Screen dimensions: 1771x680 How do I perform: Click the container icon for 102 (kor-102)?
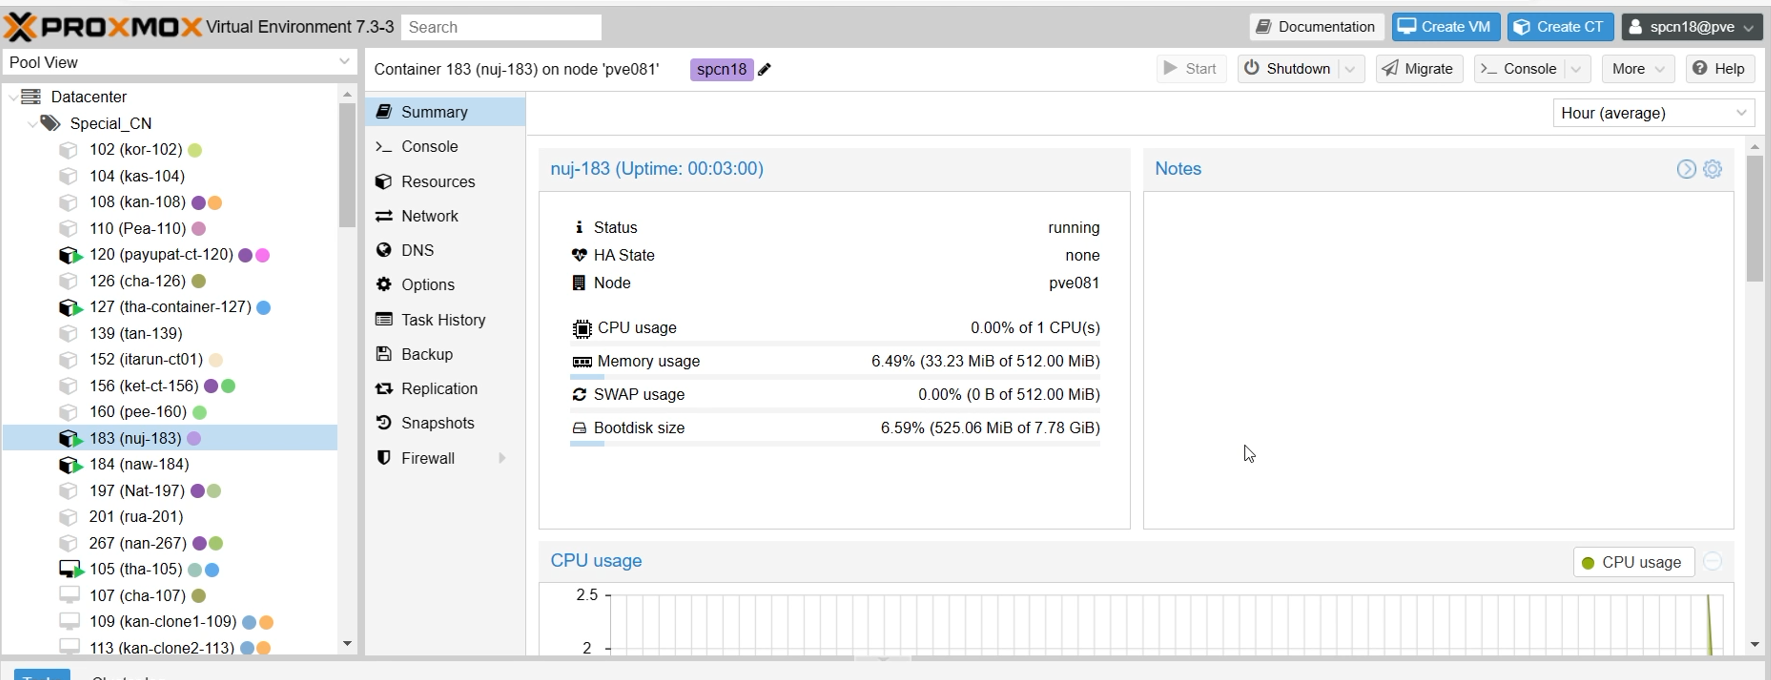pyautogui.click(x=69, y=150)
